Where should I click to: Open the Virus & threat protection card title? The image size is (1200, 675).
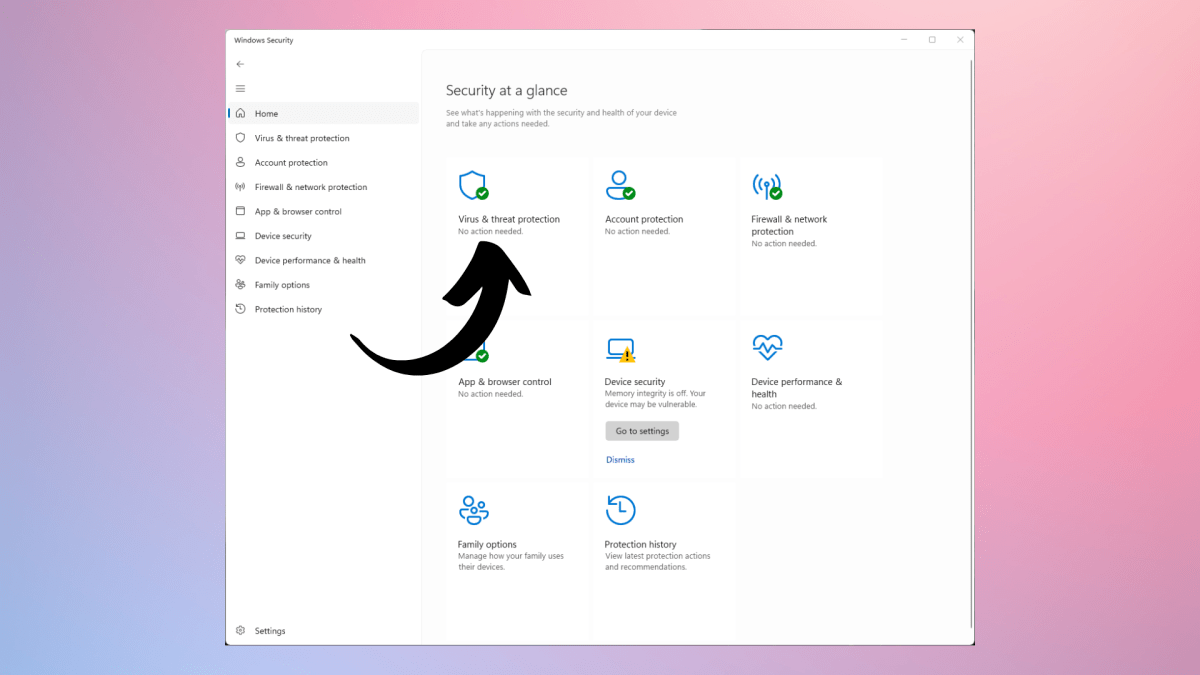click(x=509, y=219)
